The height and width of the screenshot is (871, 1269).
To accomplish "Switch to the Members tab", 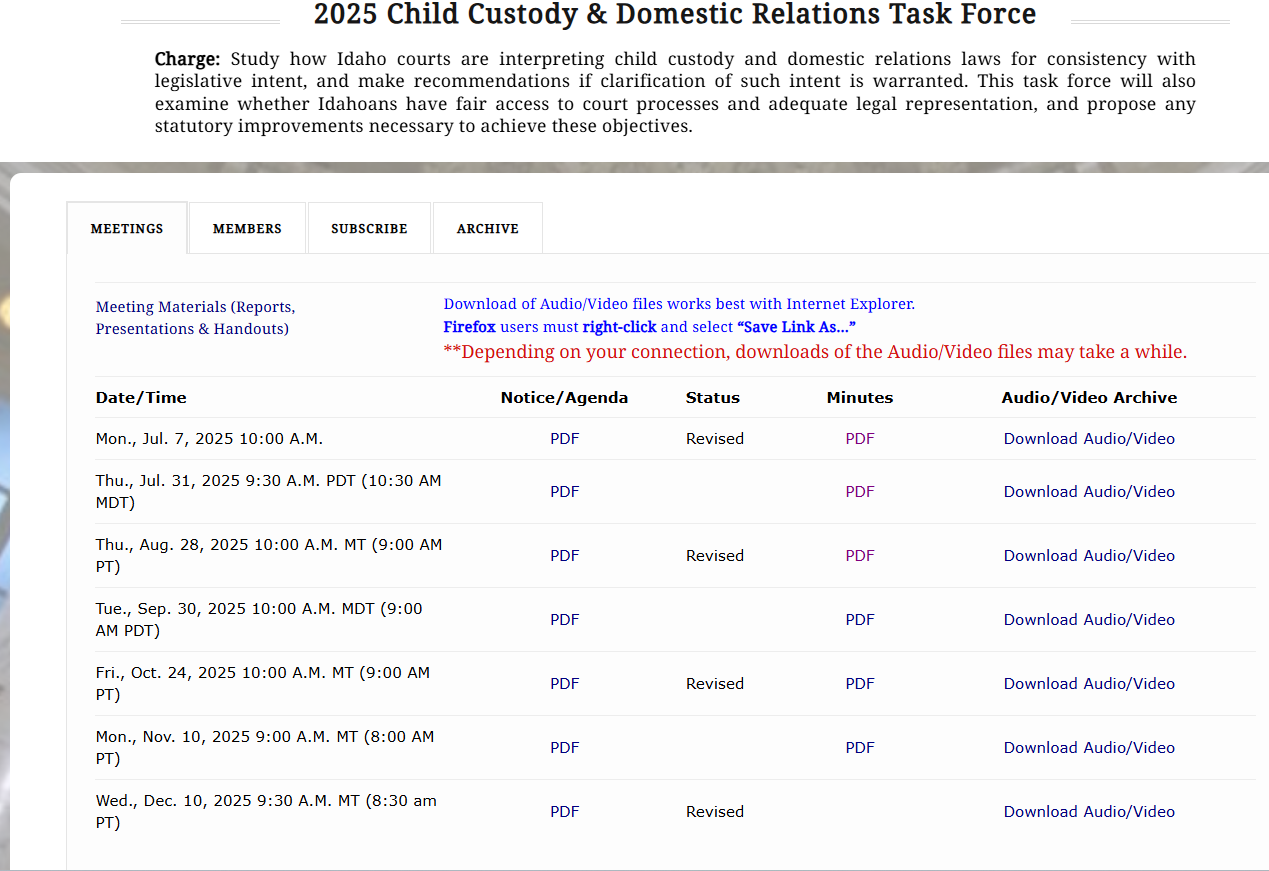I will [x=247, y=228].
